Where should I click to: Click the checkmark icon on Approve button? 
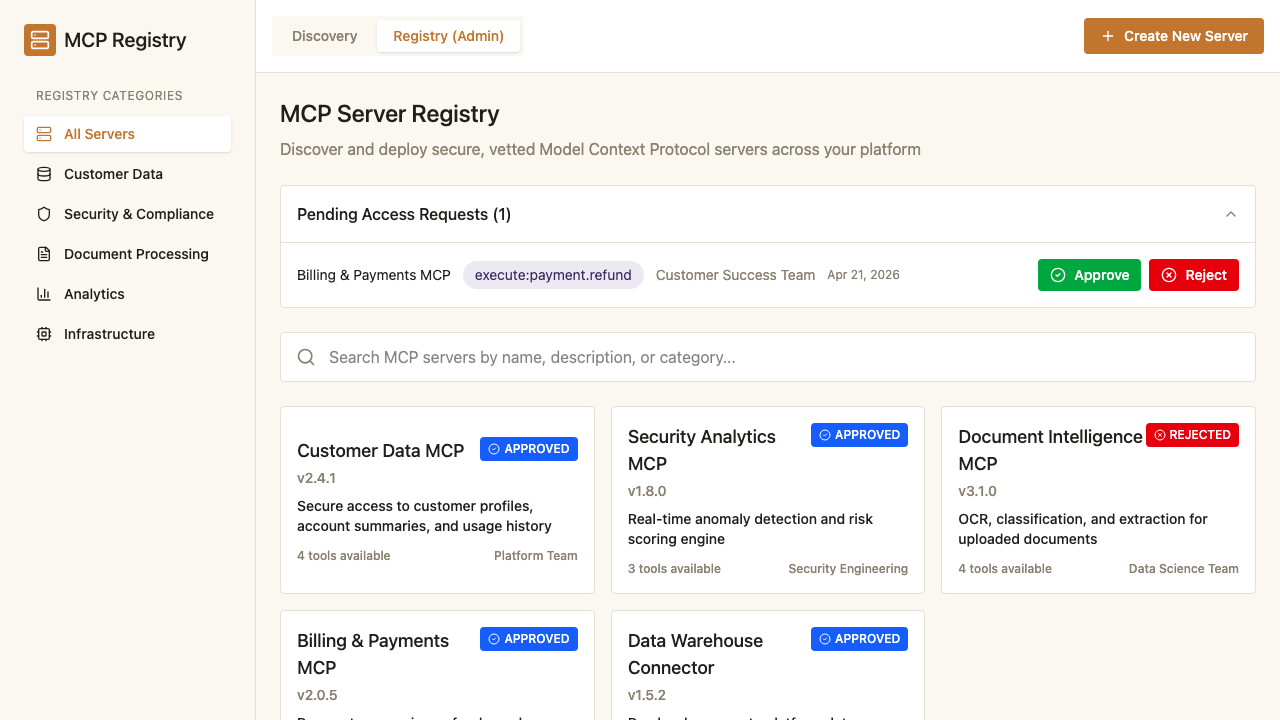1058,275
